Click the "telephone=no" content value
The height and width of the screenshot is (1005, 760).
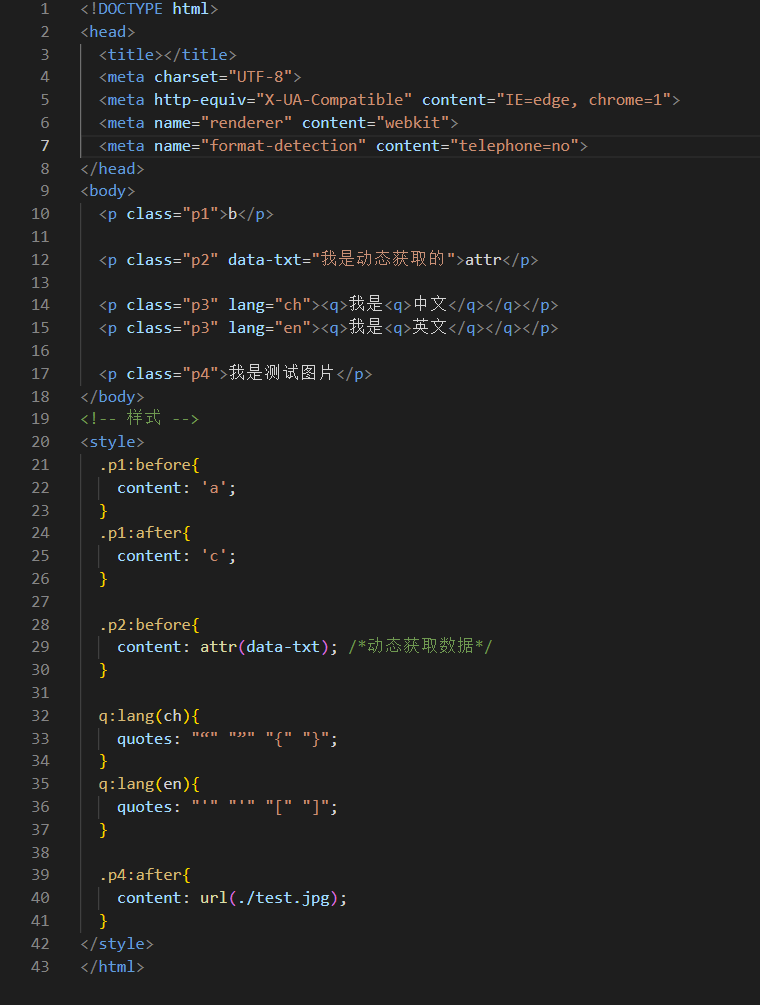click(519, 146)
